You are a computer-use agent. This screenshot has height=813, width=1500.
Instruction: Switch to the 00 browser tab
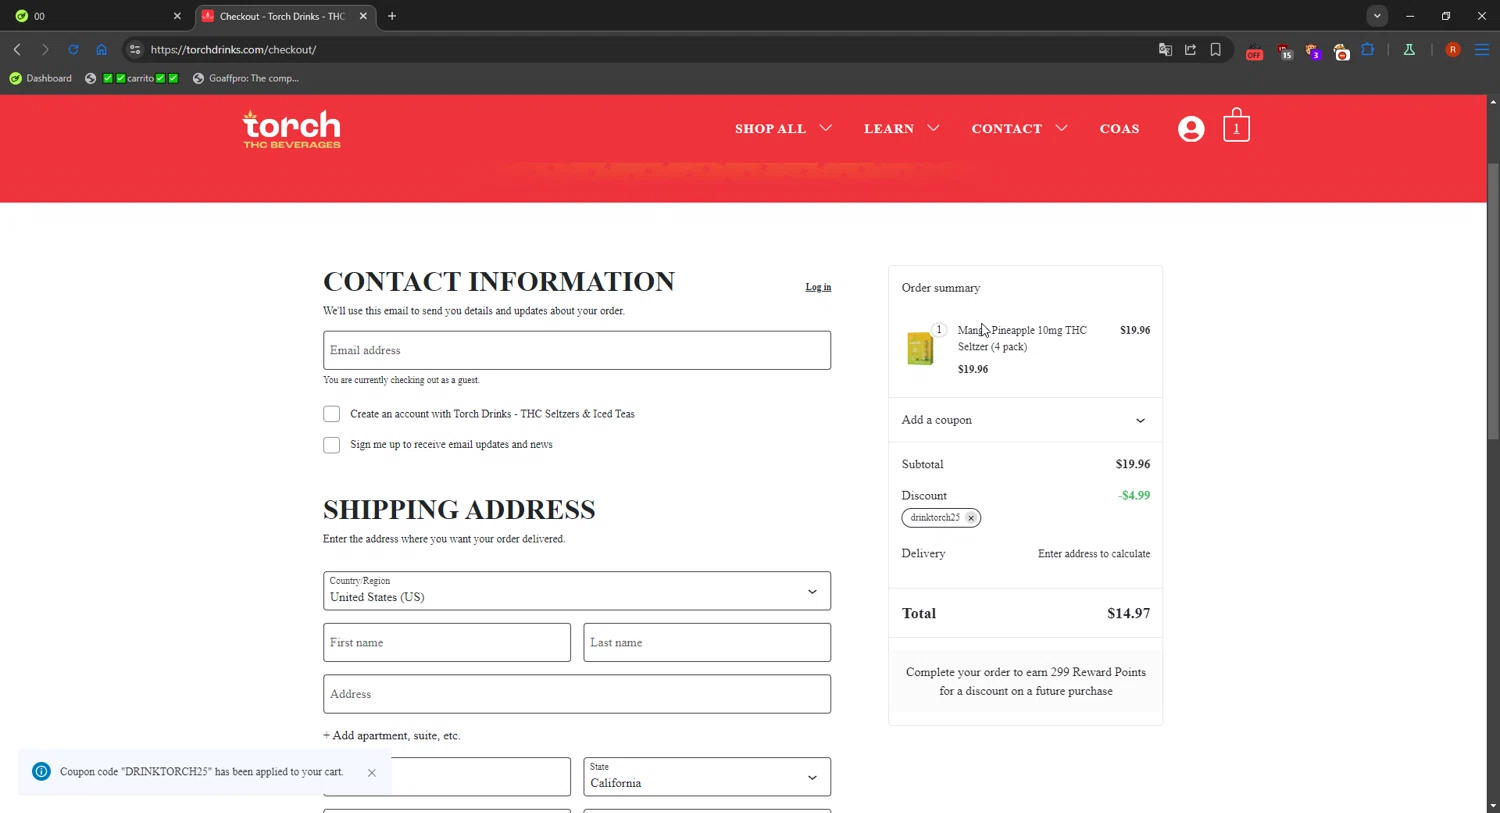96,16
